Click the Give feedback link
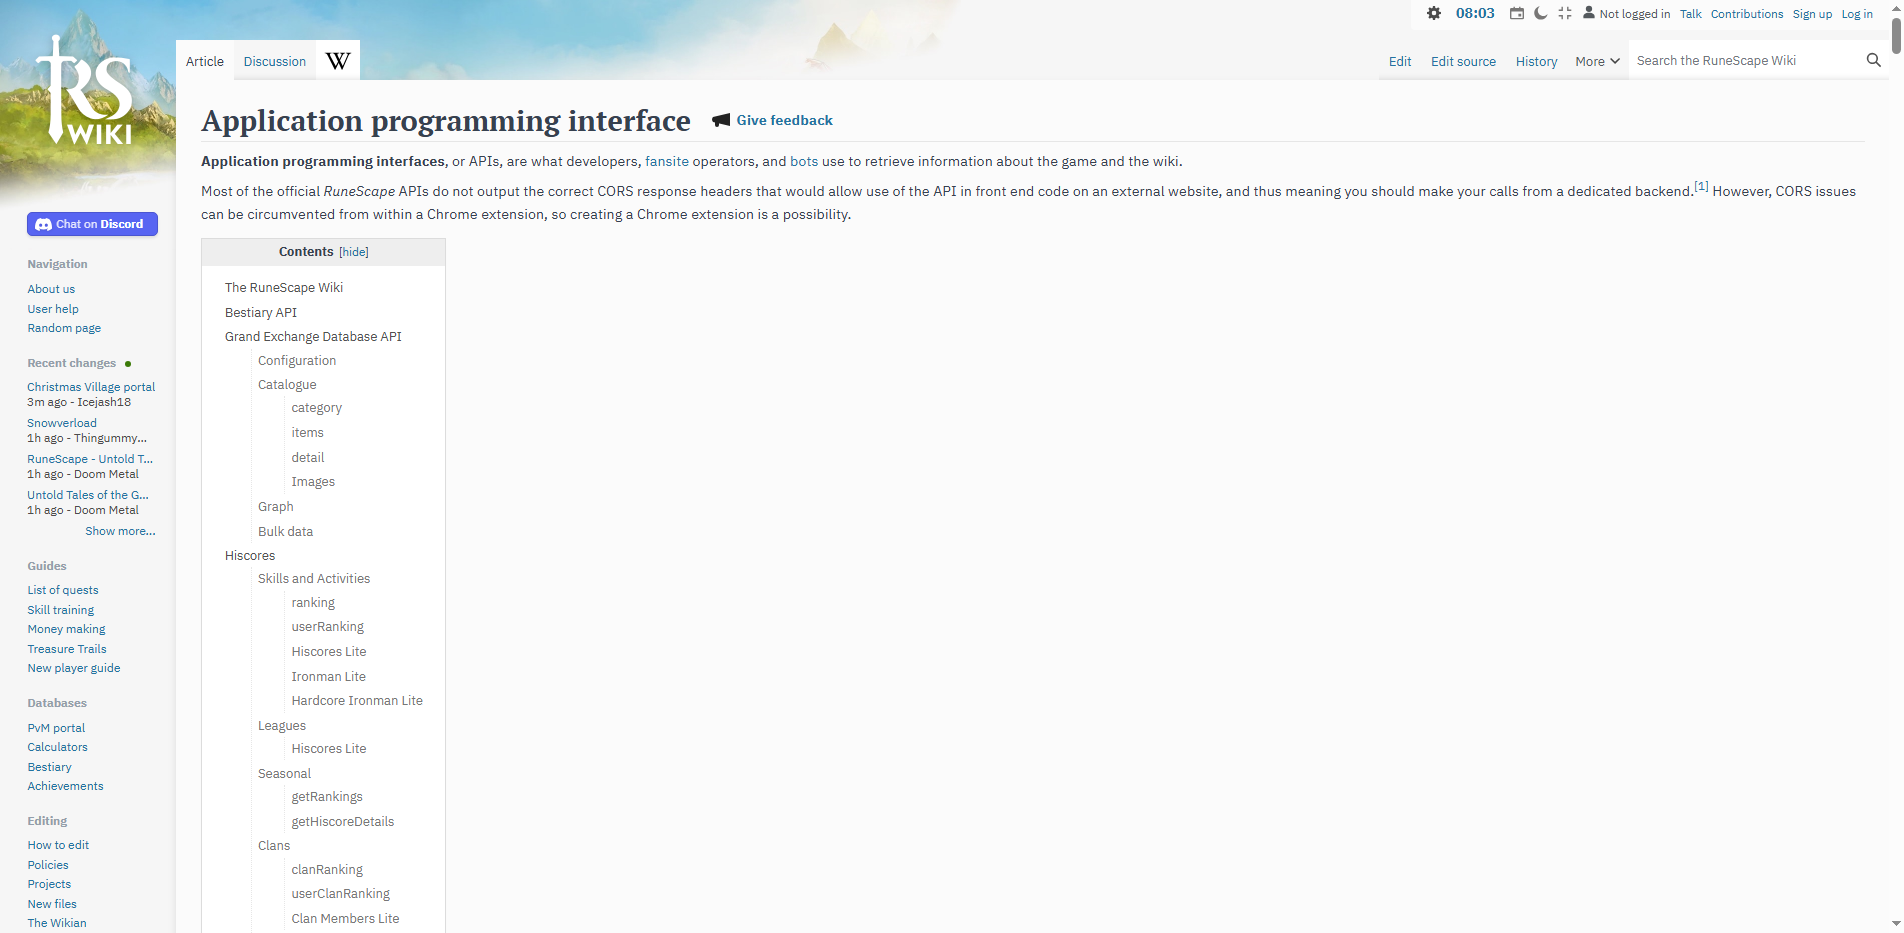 [784, 120]
